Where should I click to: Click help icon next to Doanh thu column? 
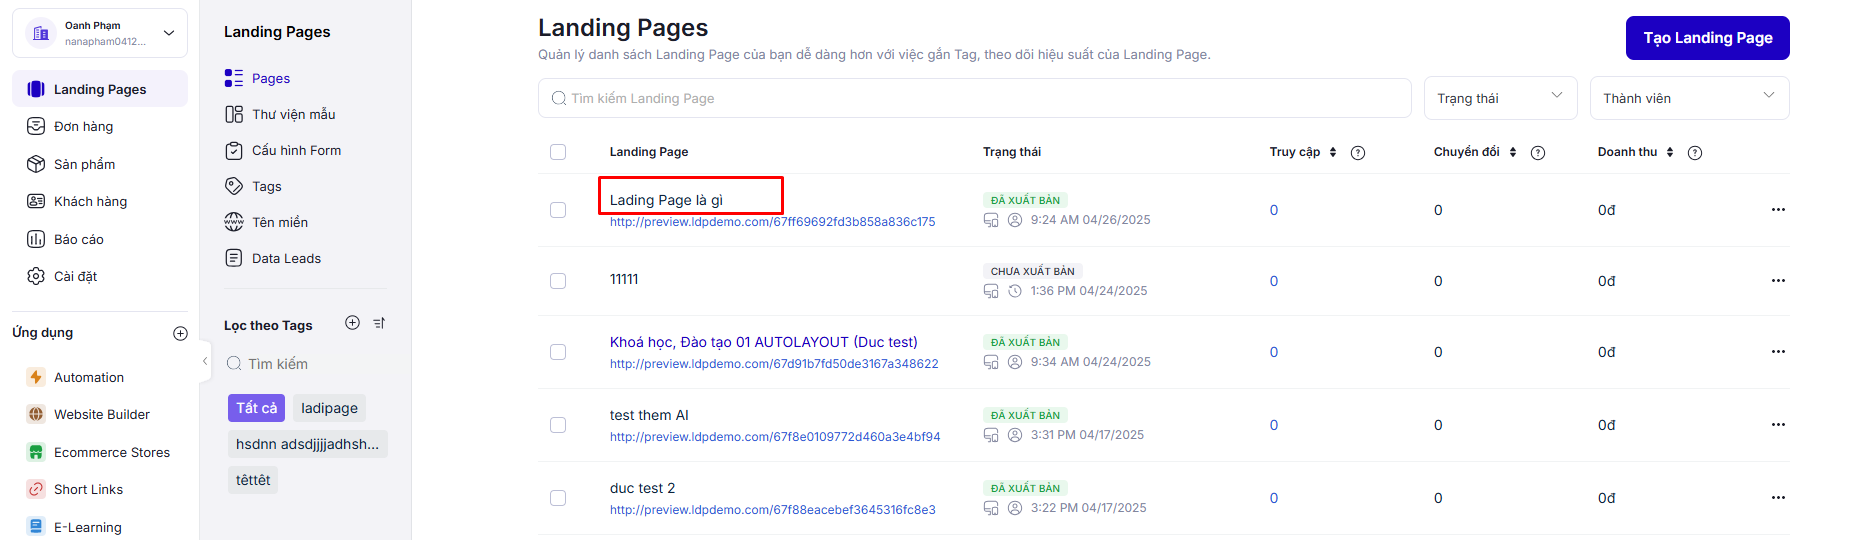1694,153
